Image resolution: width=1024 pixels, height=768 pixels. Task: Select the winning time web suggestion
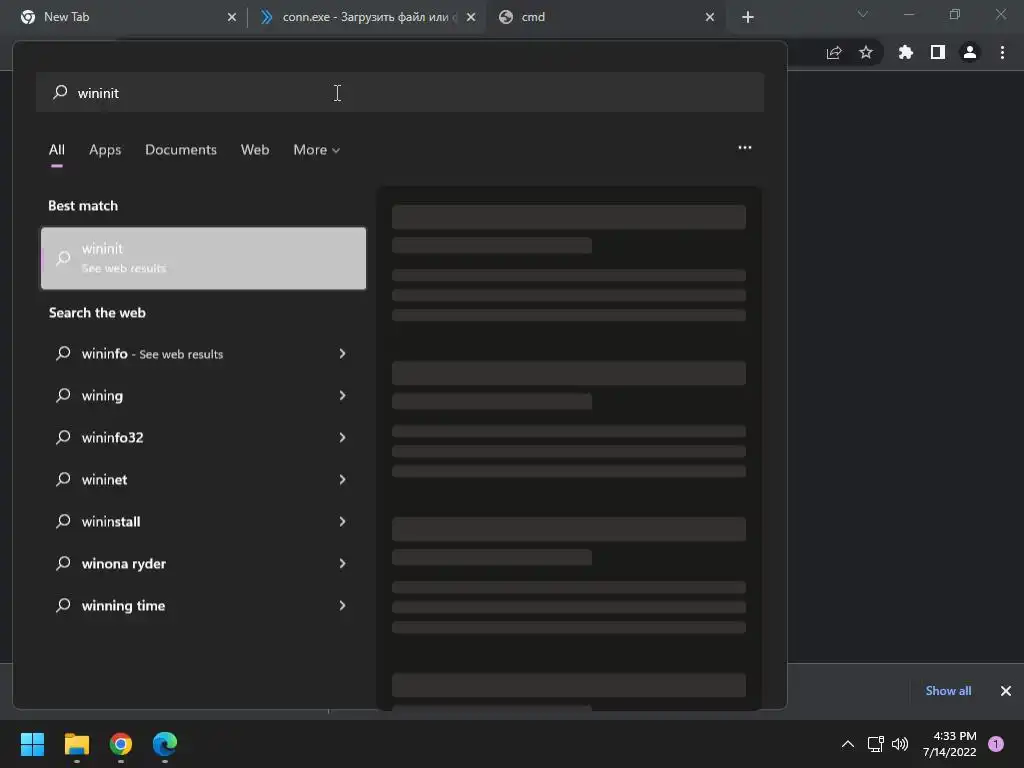203,605
